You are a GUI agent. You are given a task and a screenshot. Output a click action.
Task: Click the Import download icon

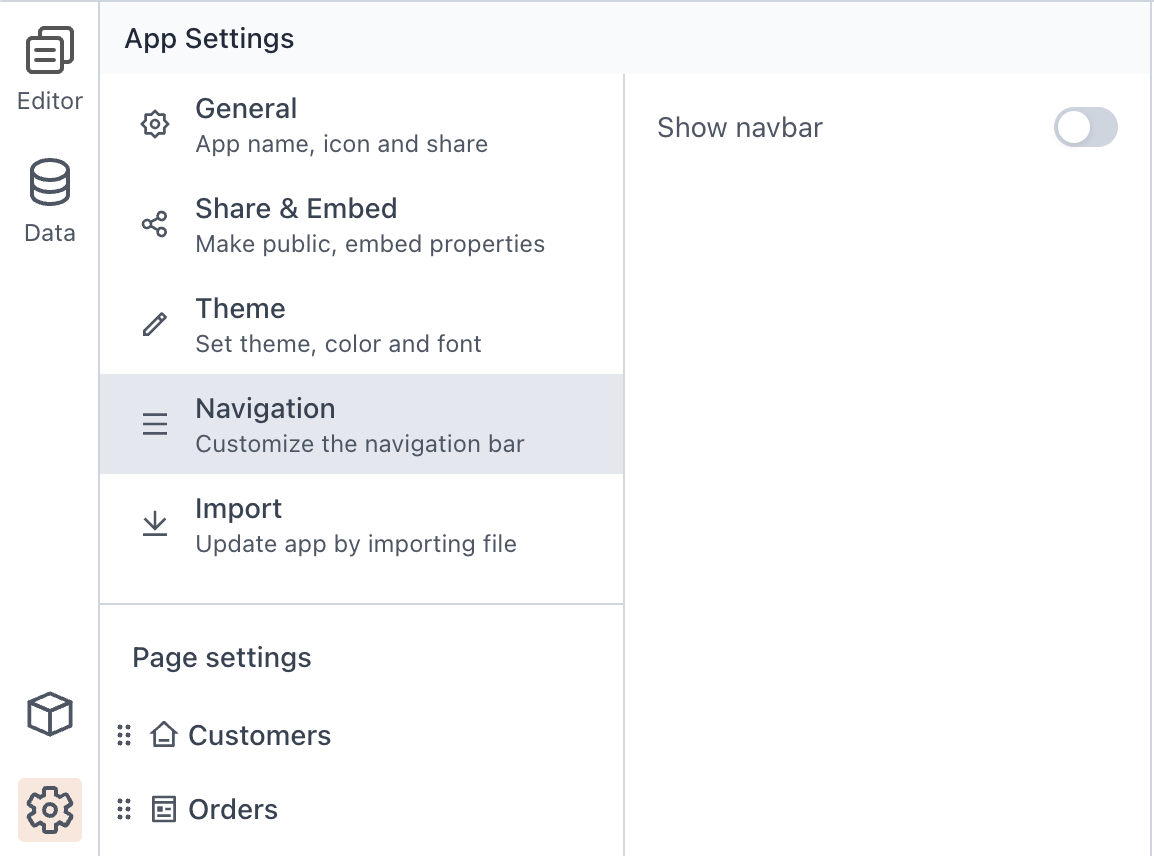(x=154, y=524)
